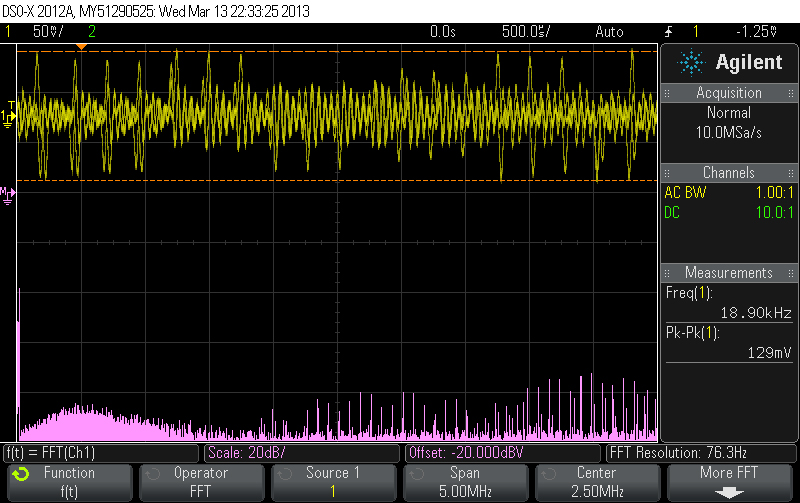
Task: Click the knob icon on Span softkey
Action: click(417, 474)
